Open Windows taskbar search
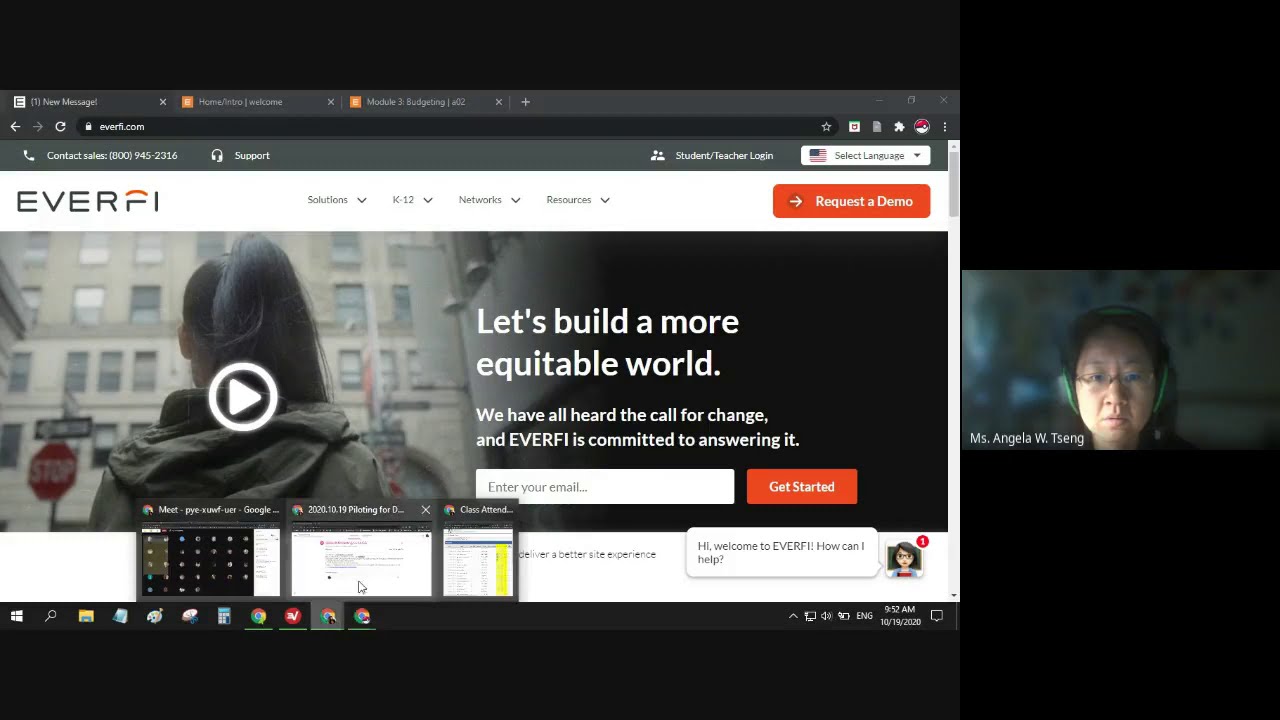The image size is (1280, 720). [x=51, y=616]
